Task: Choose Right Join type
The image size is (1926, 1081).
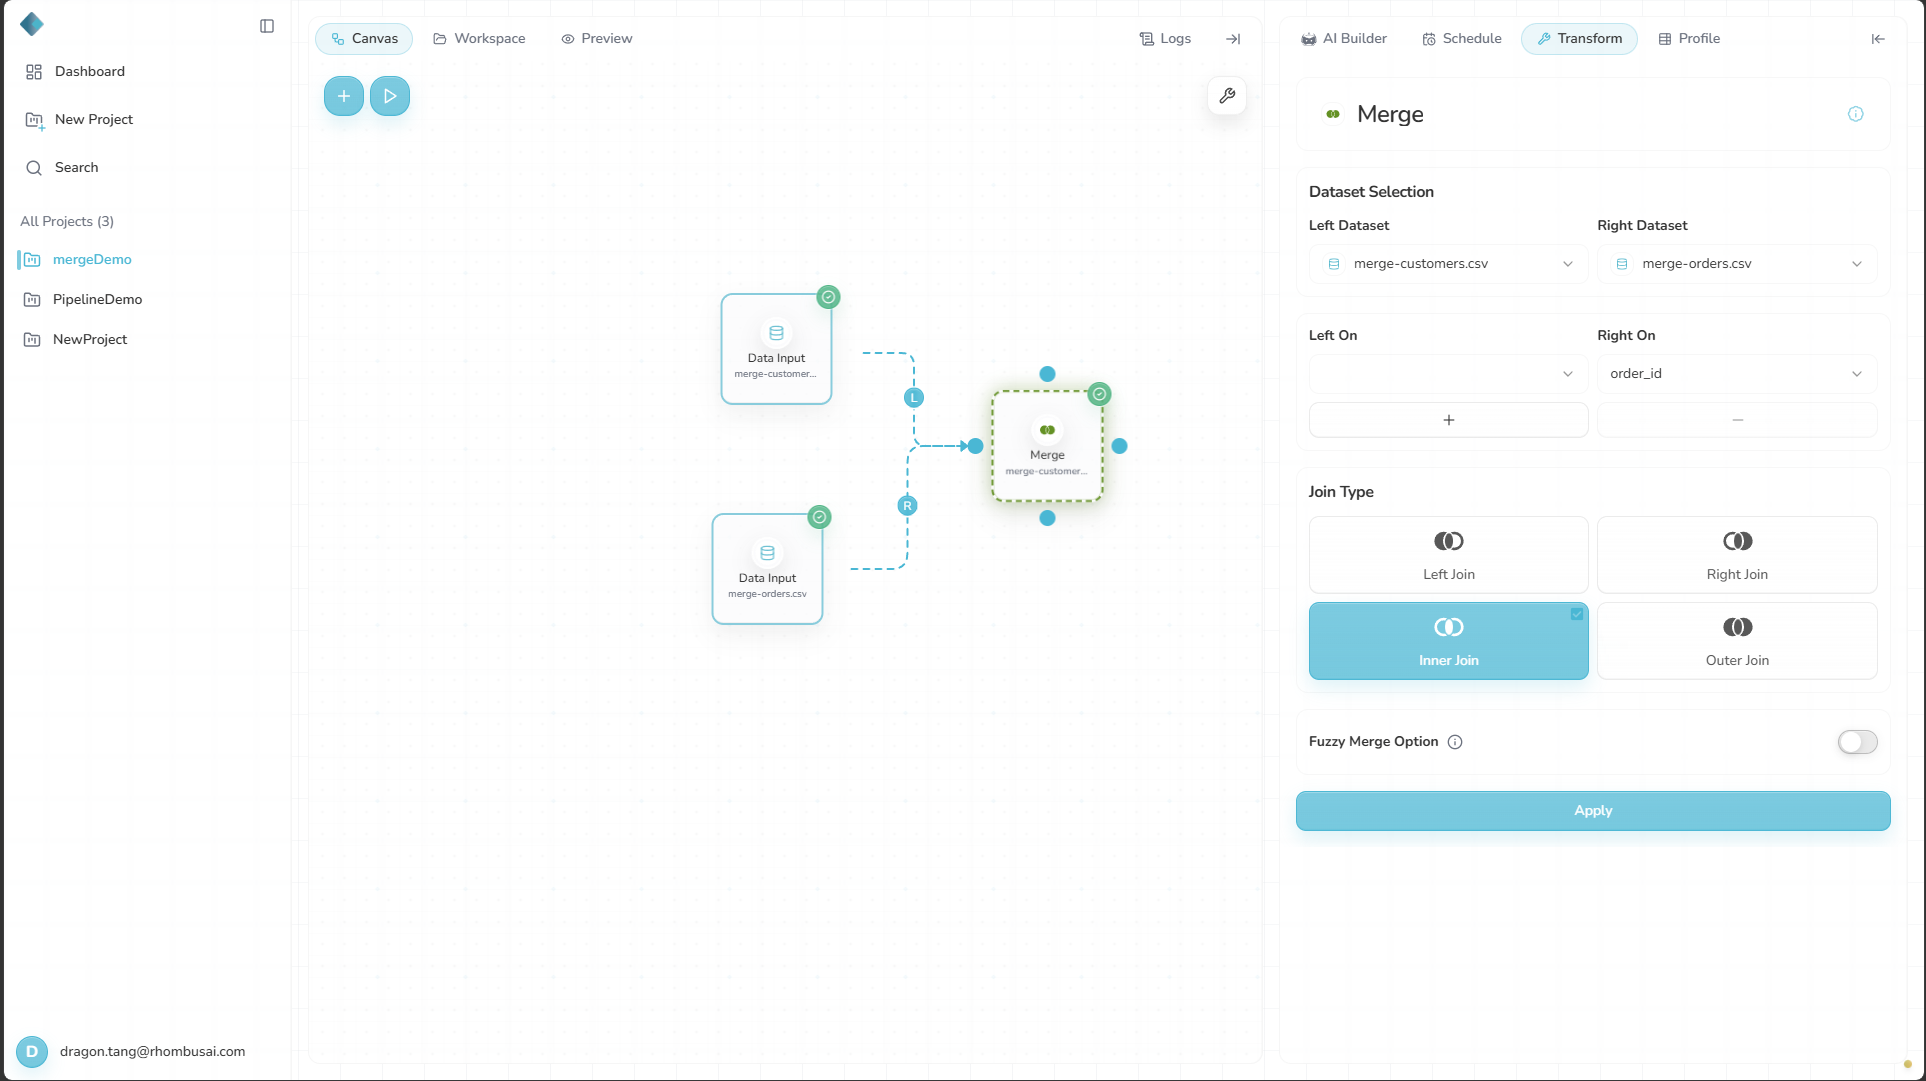Action: pos(1737,555)
